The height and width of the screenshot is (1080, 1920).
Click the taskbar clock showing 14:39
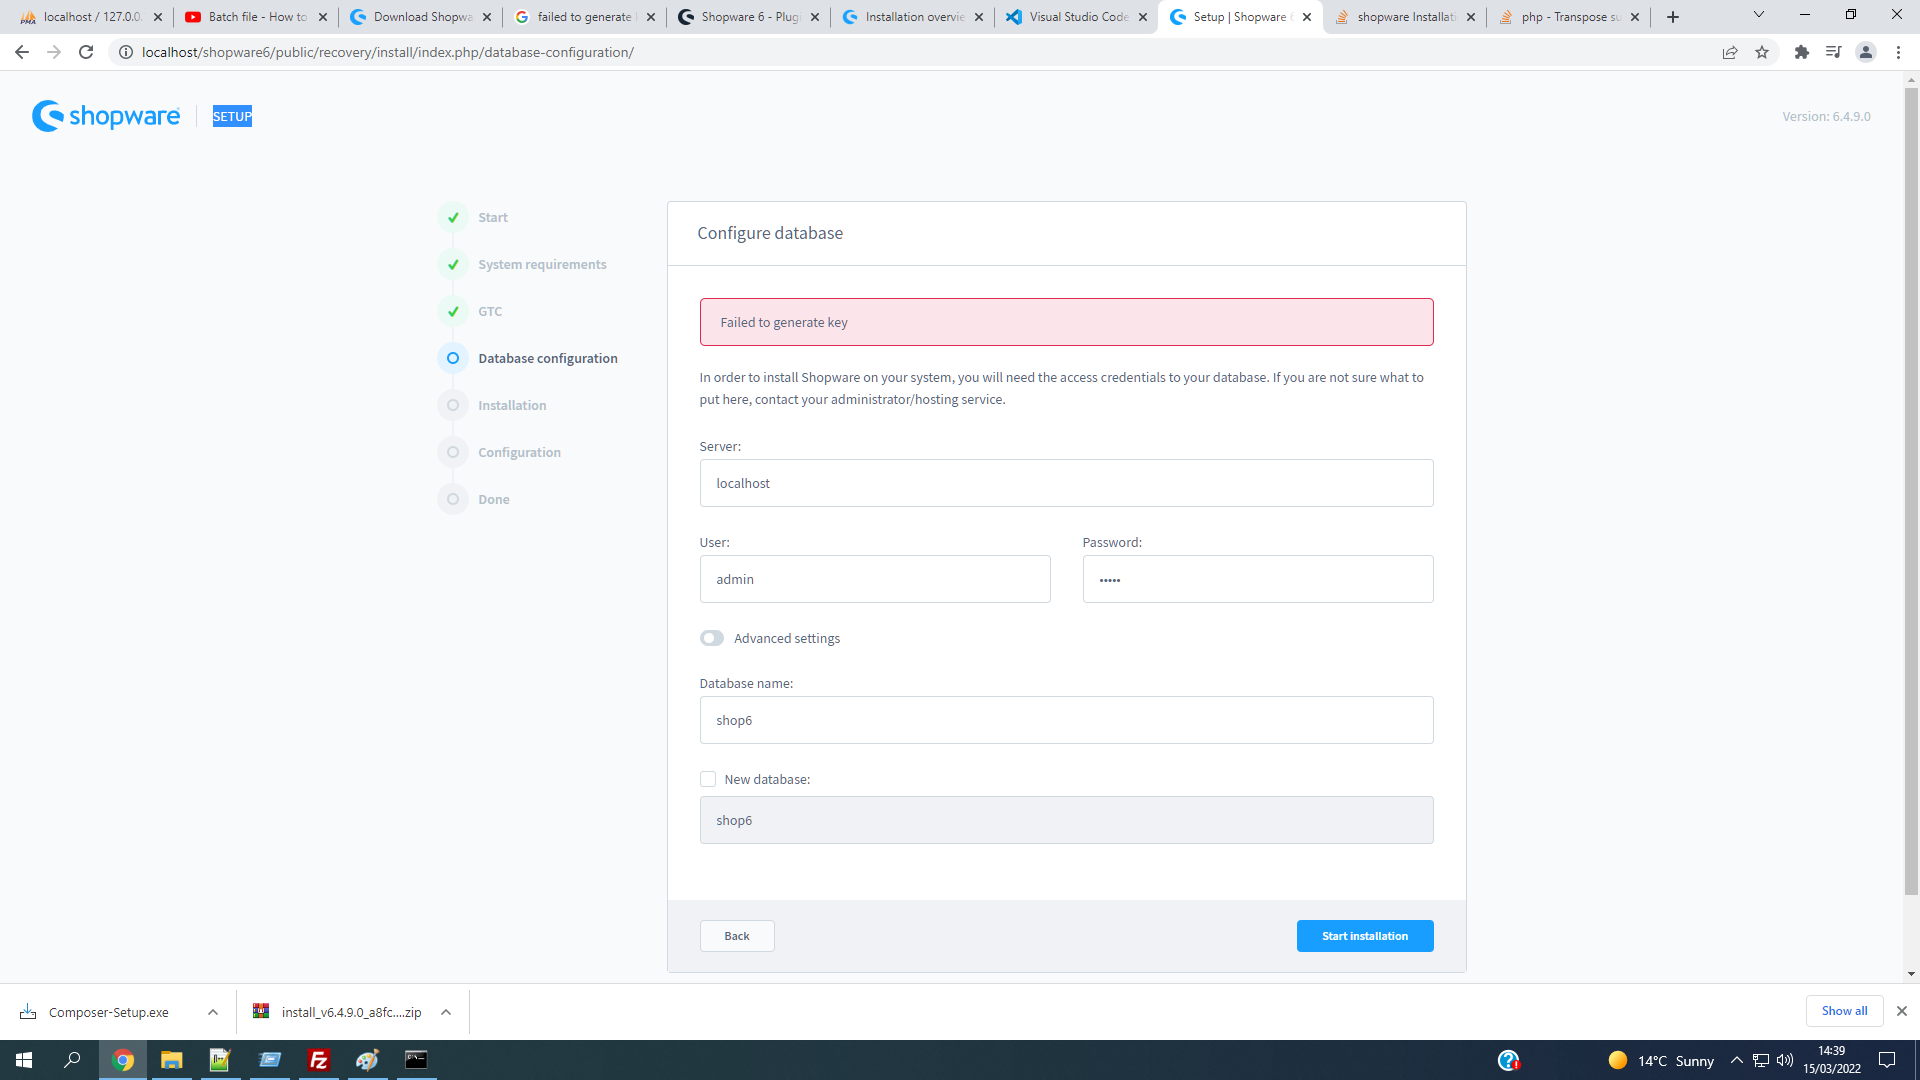pos(1832,1060)
